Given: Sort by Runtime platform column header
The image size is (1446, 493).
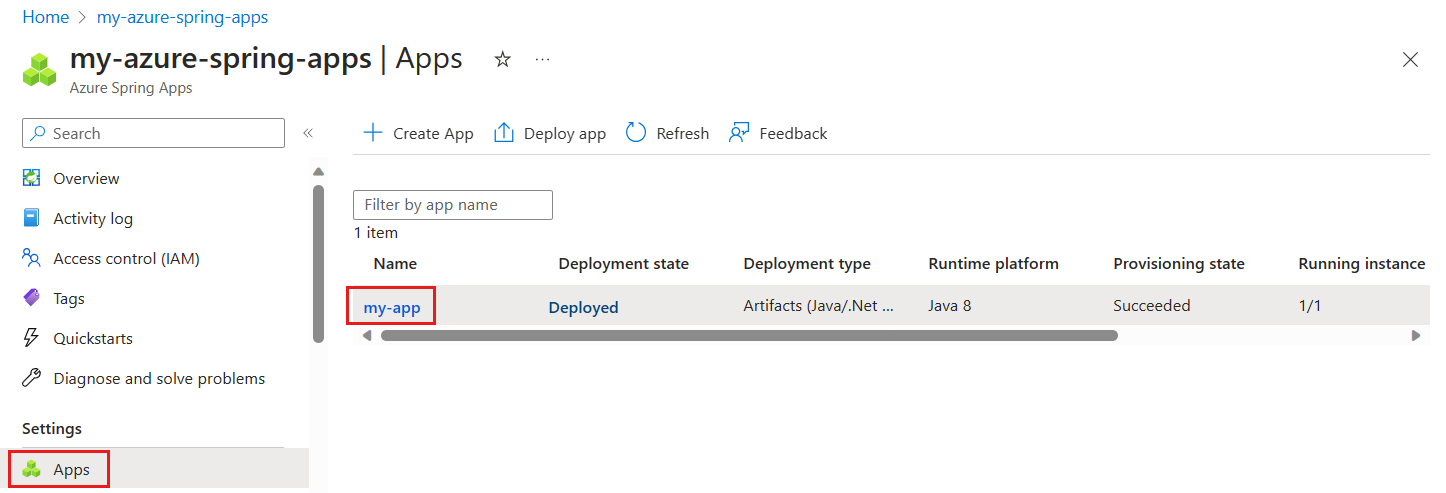Looking at the screenshot, I should [x=993, y=264].
